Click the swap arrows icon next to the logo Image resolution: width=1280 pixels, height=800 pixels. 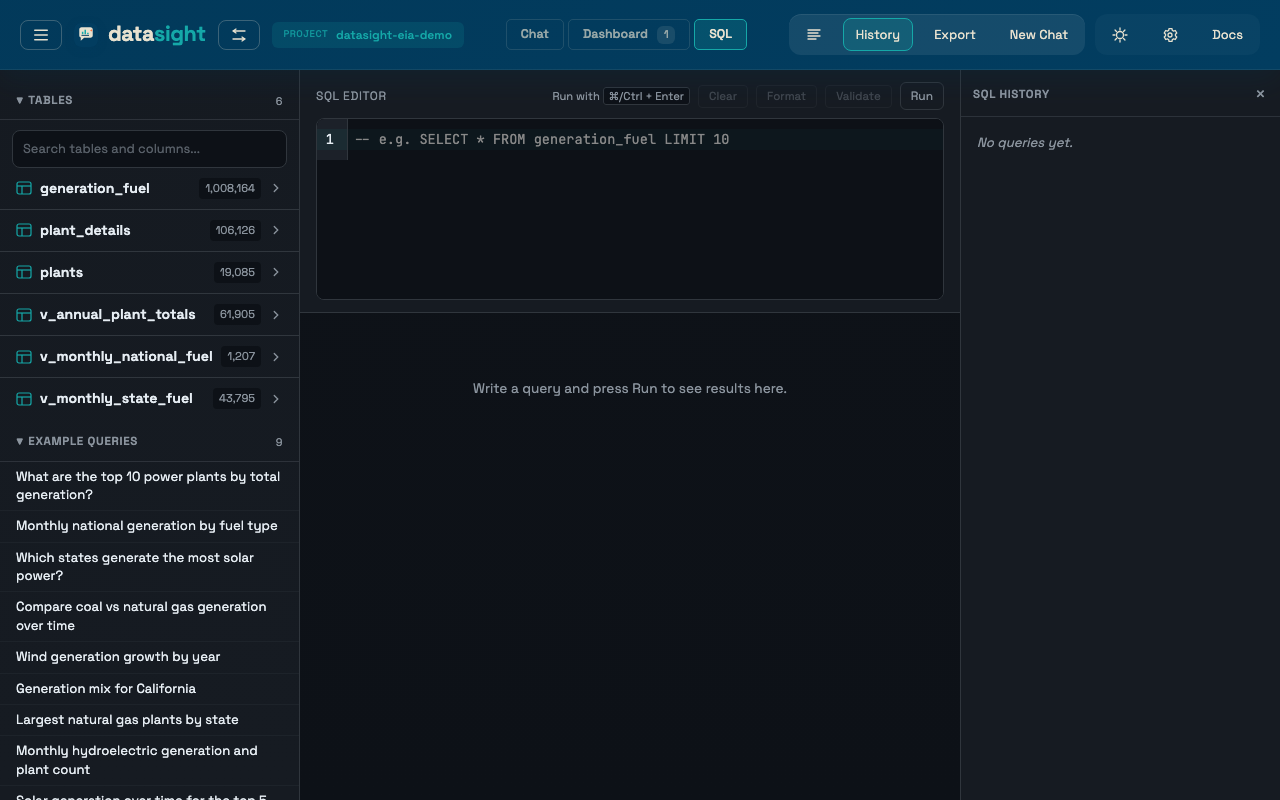point(239,34)
